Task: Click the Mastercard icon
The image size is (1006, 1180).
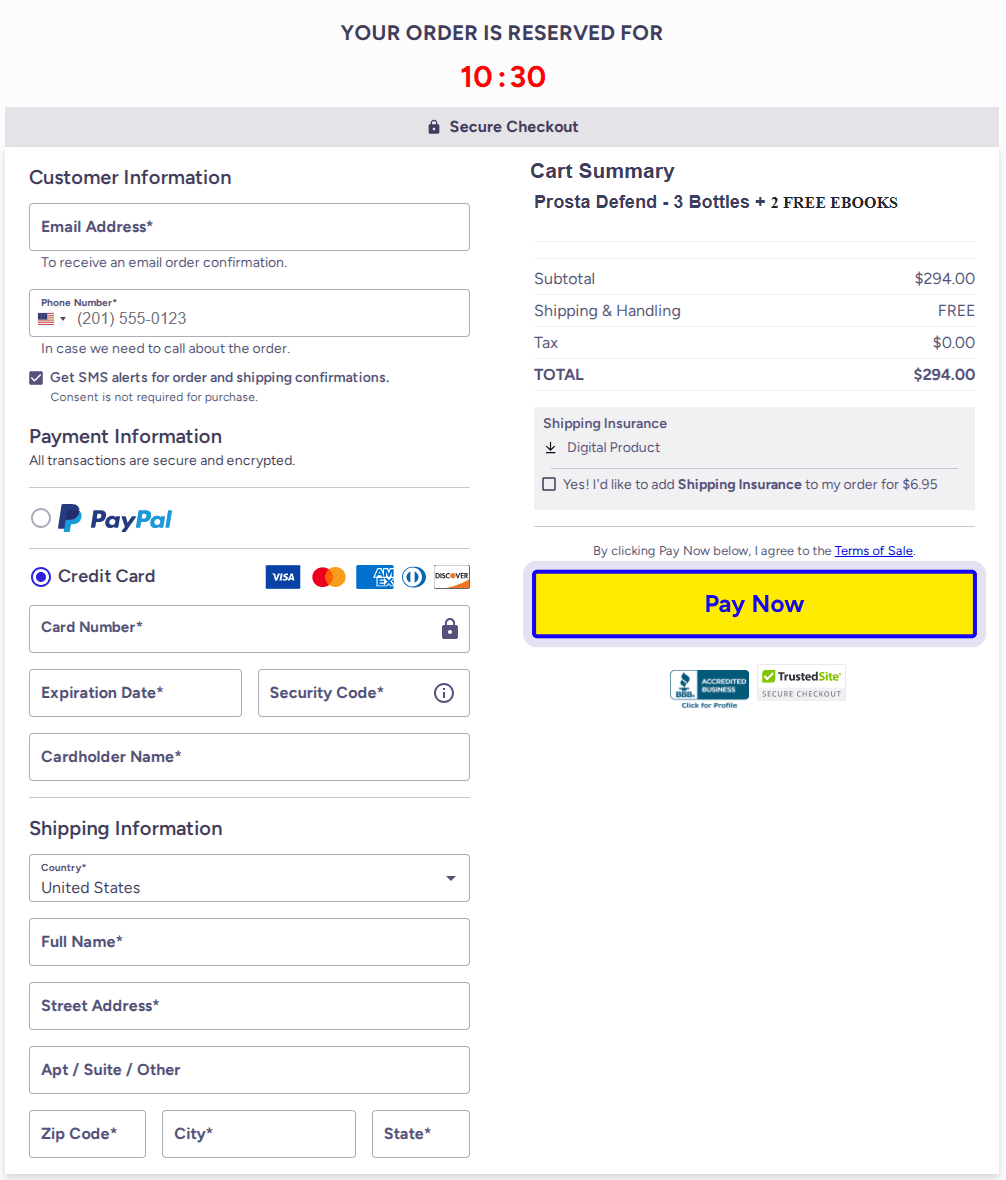Action: tap(328, 577)
